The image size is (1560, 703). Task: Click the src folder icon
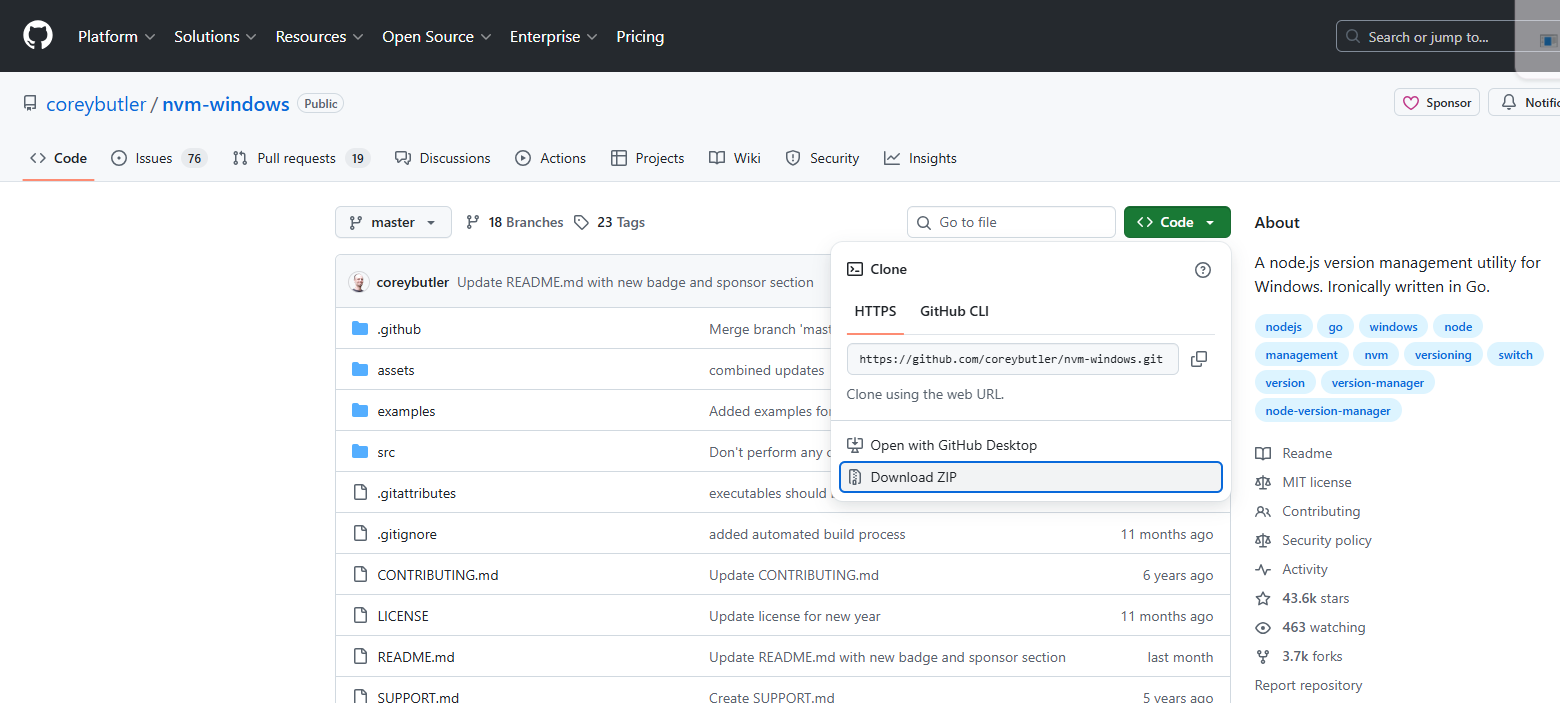coord(361,452)
